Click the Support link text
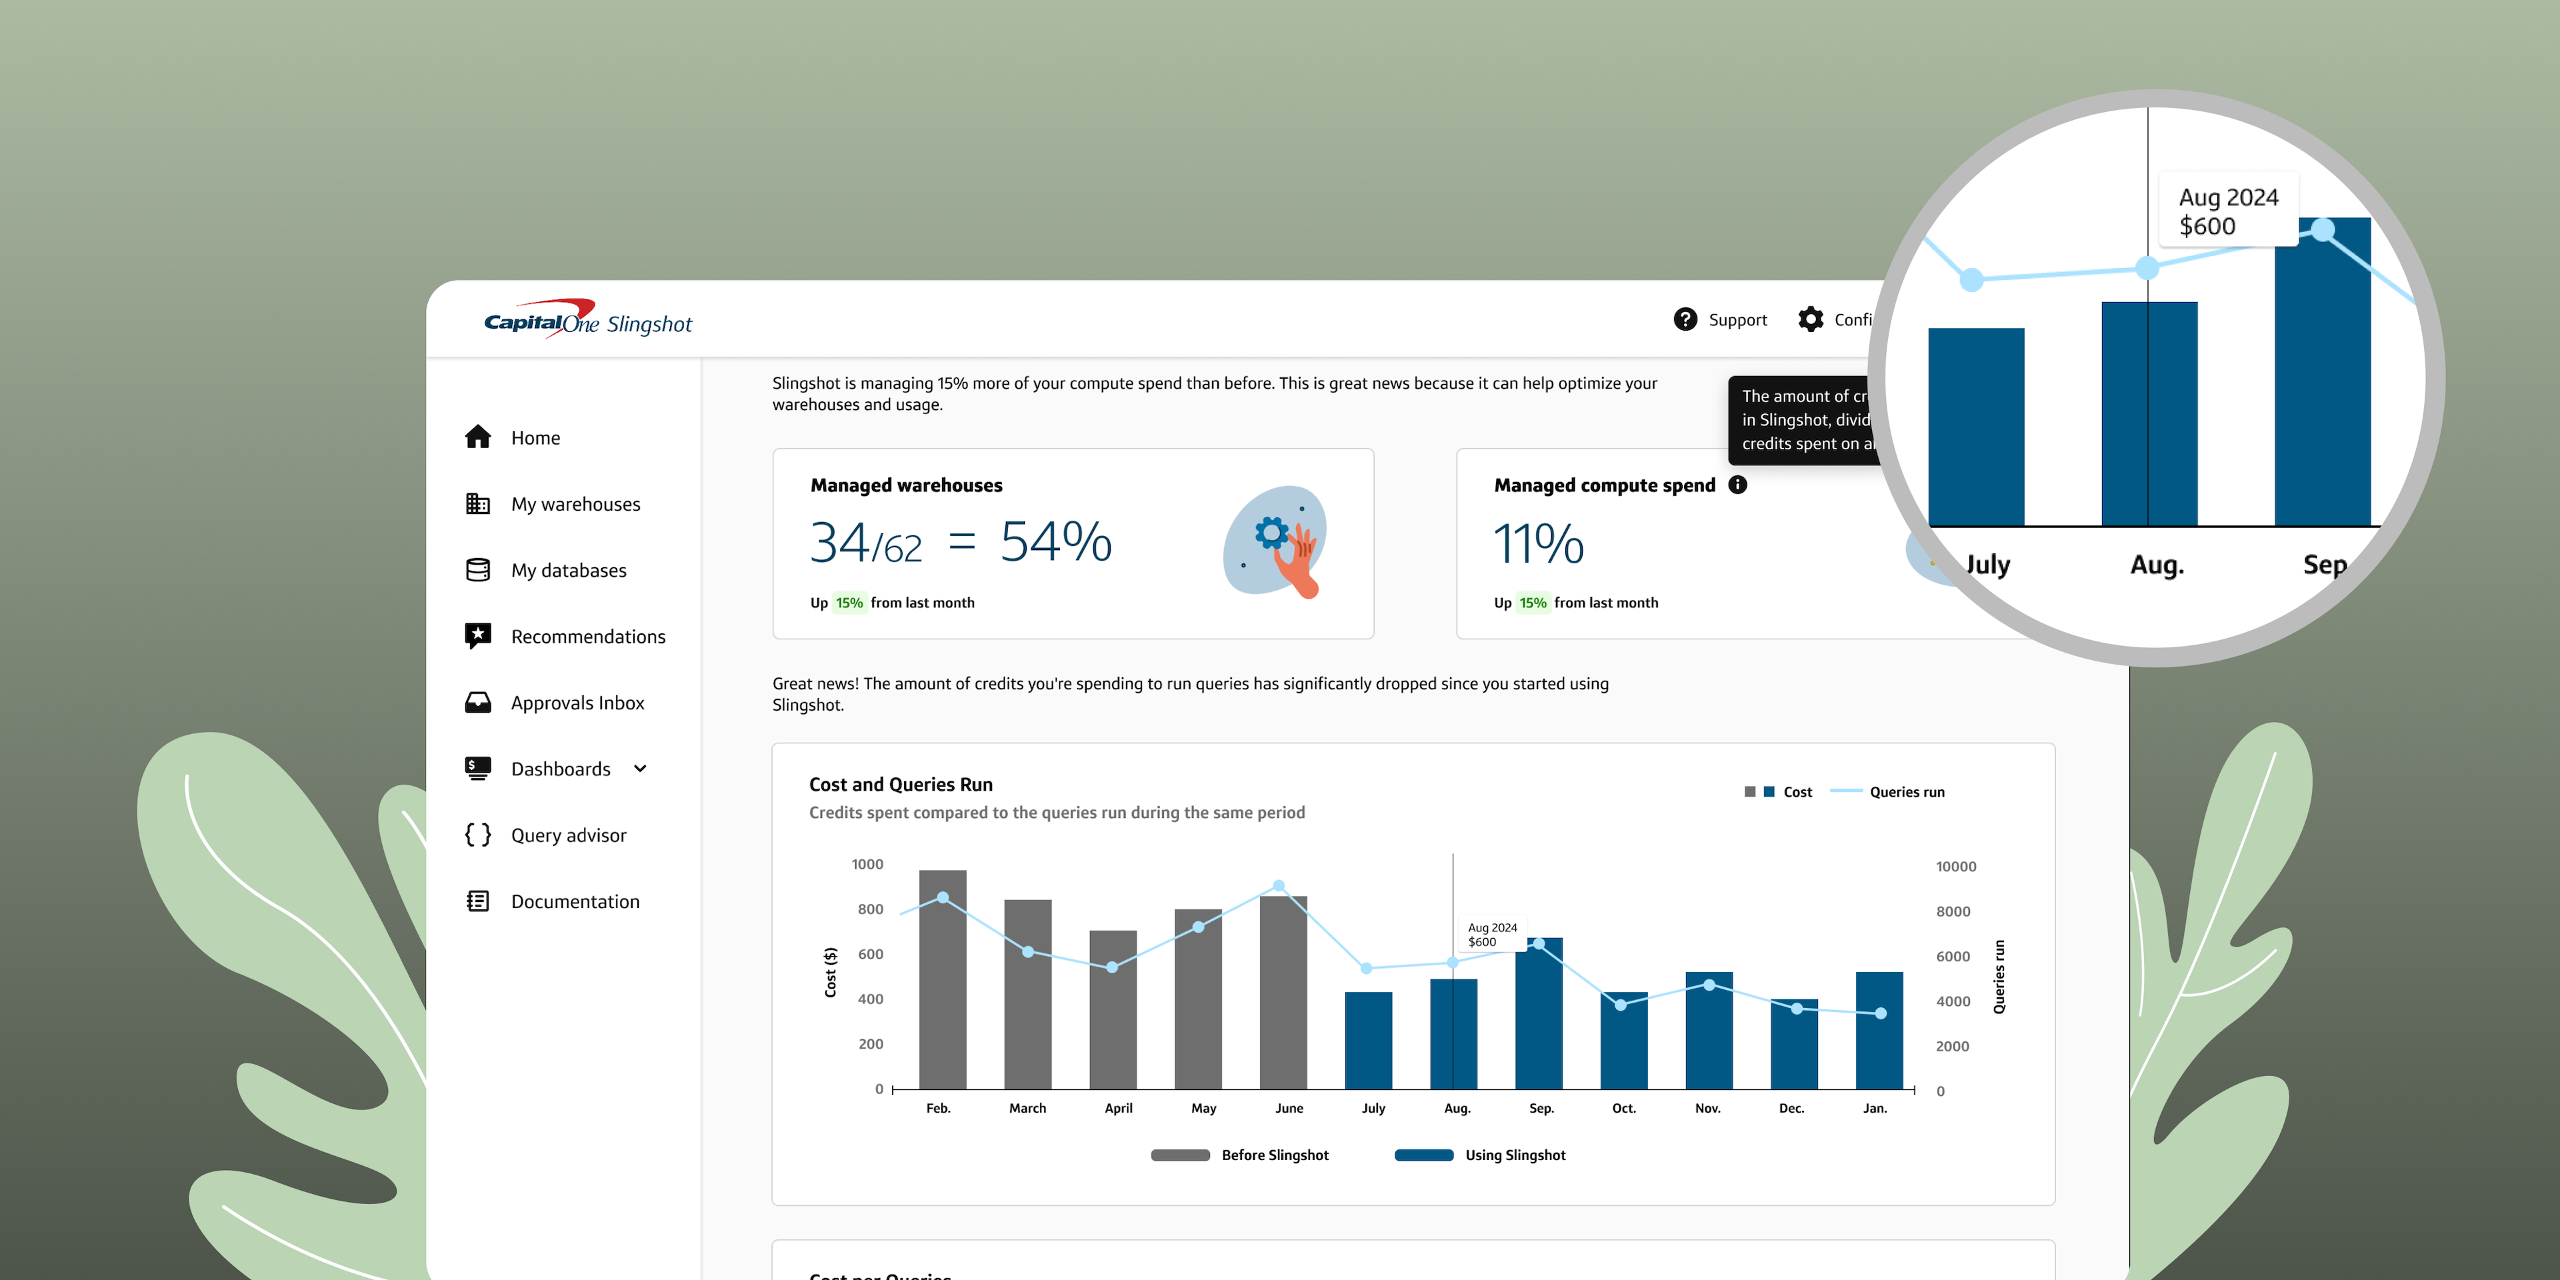This screenshot has height=1280, width=2560. (1737, 320)
